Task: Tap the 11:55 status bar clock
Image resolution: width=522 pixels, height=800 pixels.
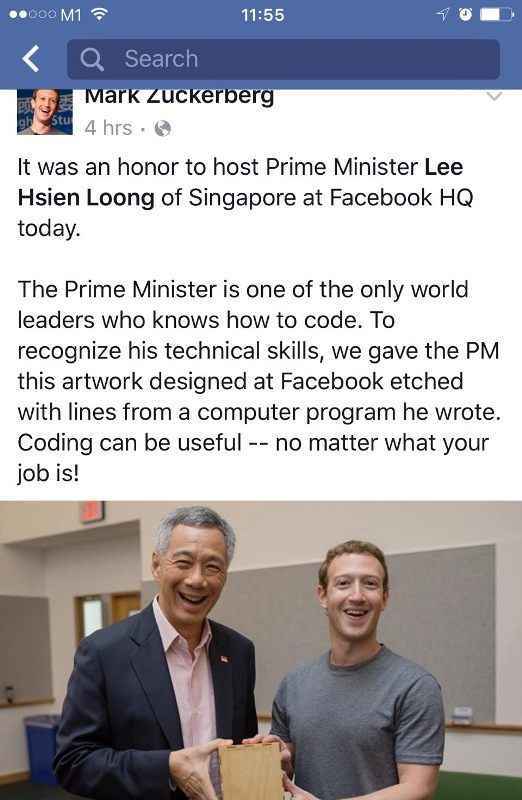Action: (262, 15)
